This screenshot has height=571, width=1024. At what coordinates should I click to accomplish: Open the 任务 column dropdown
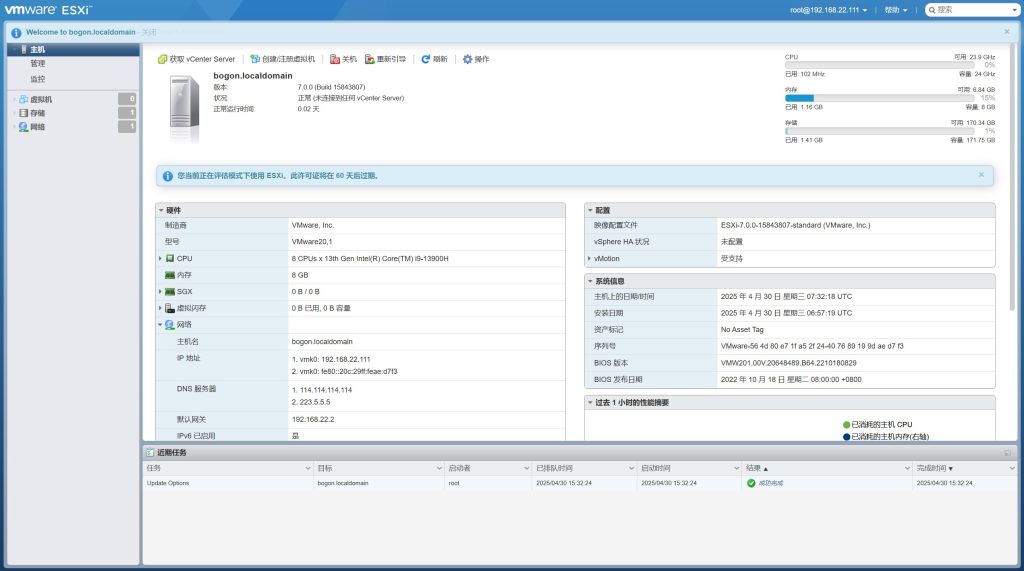(x=308, y=468)
